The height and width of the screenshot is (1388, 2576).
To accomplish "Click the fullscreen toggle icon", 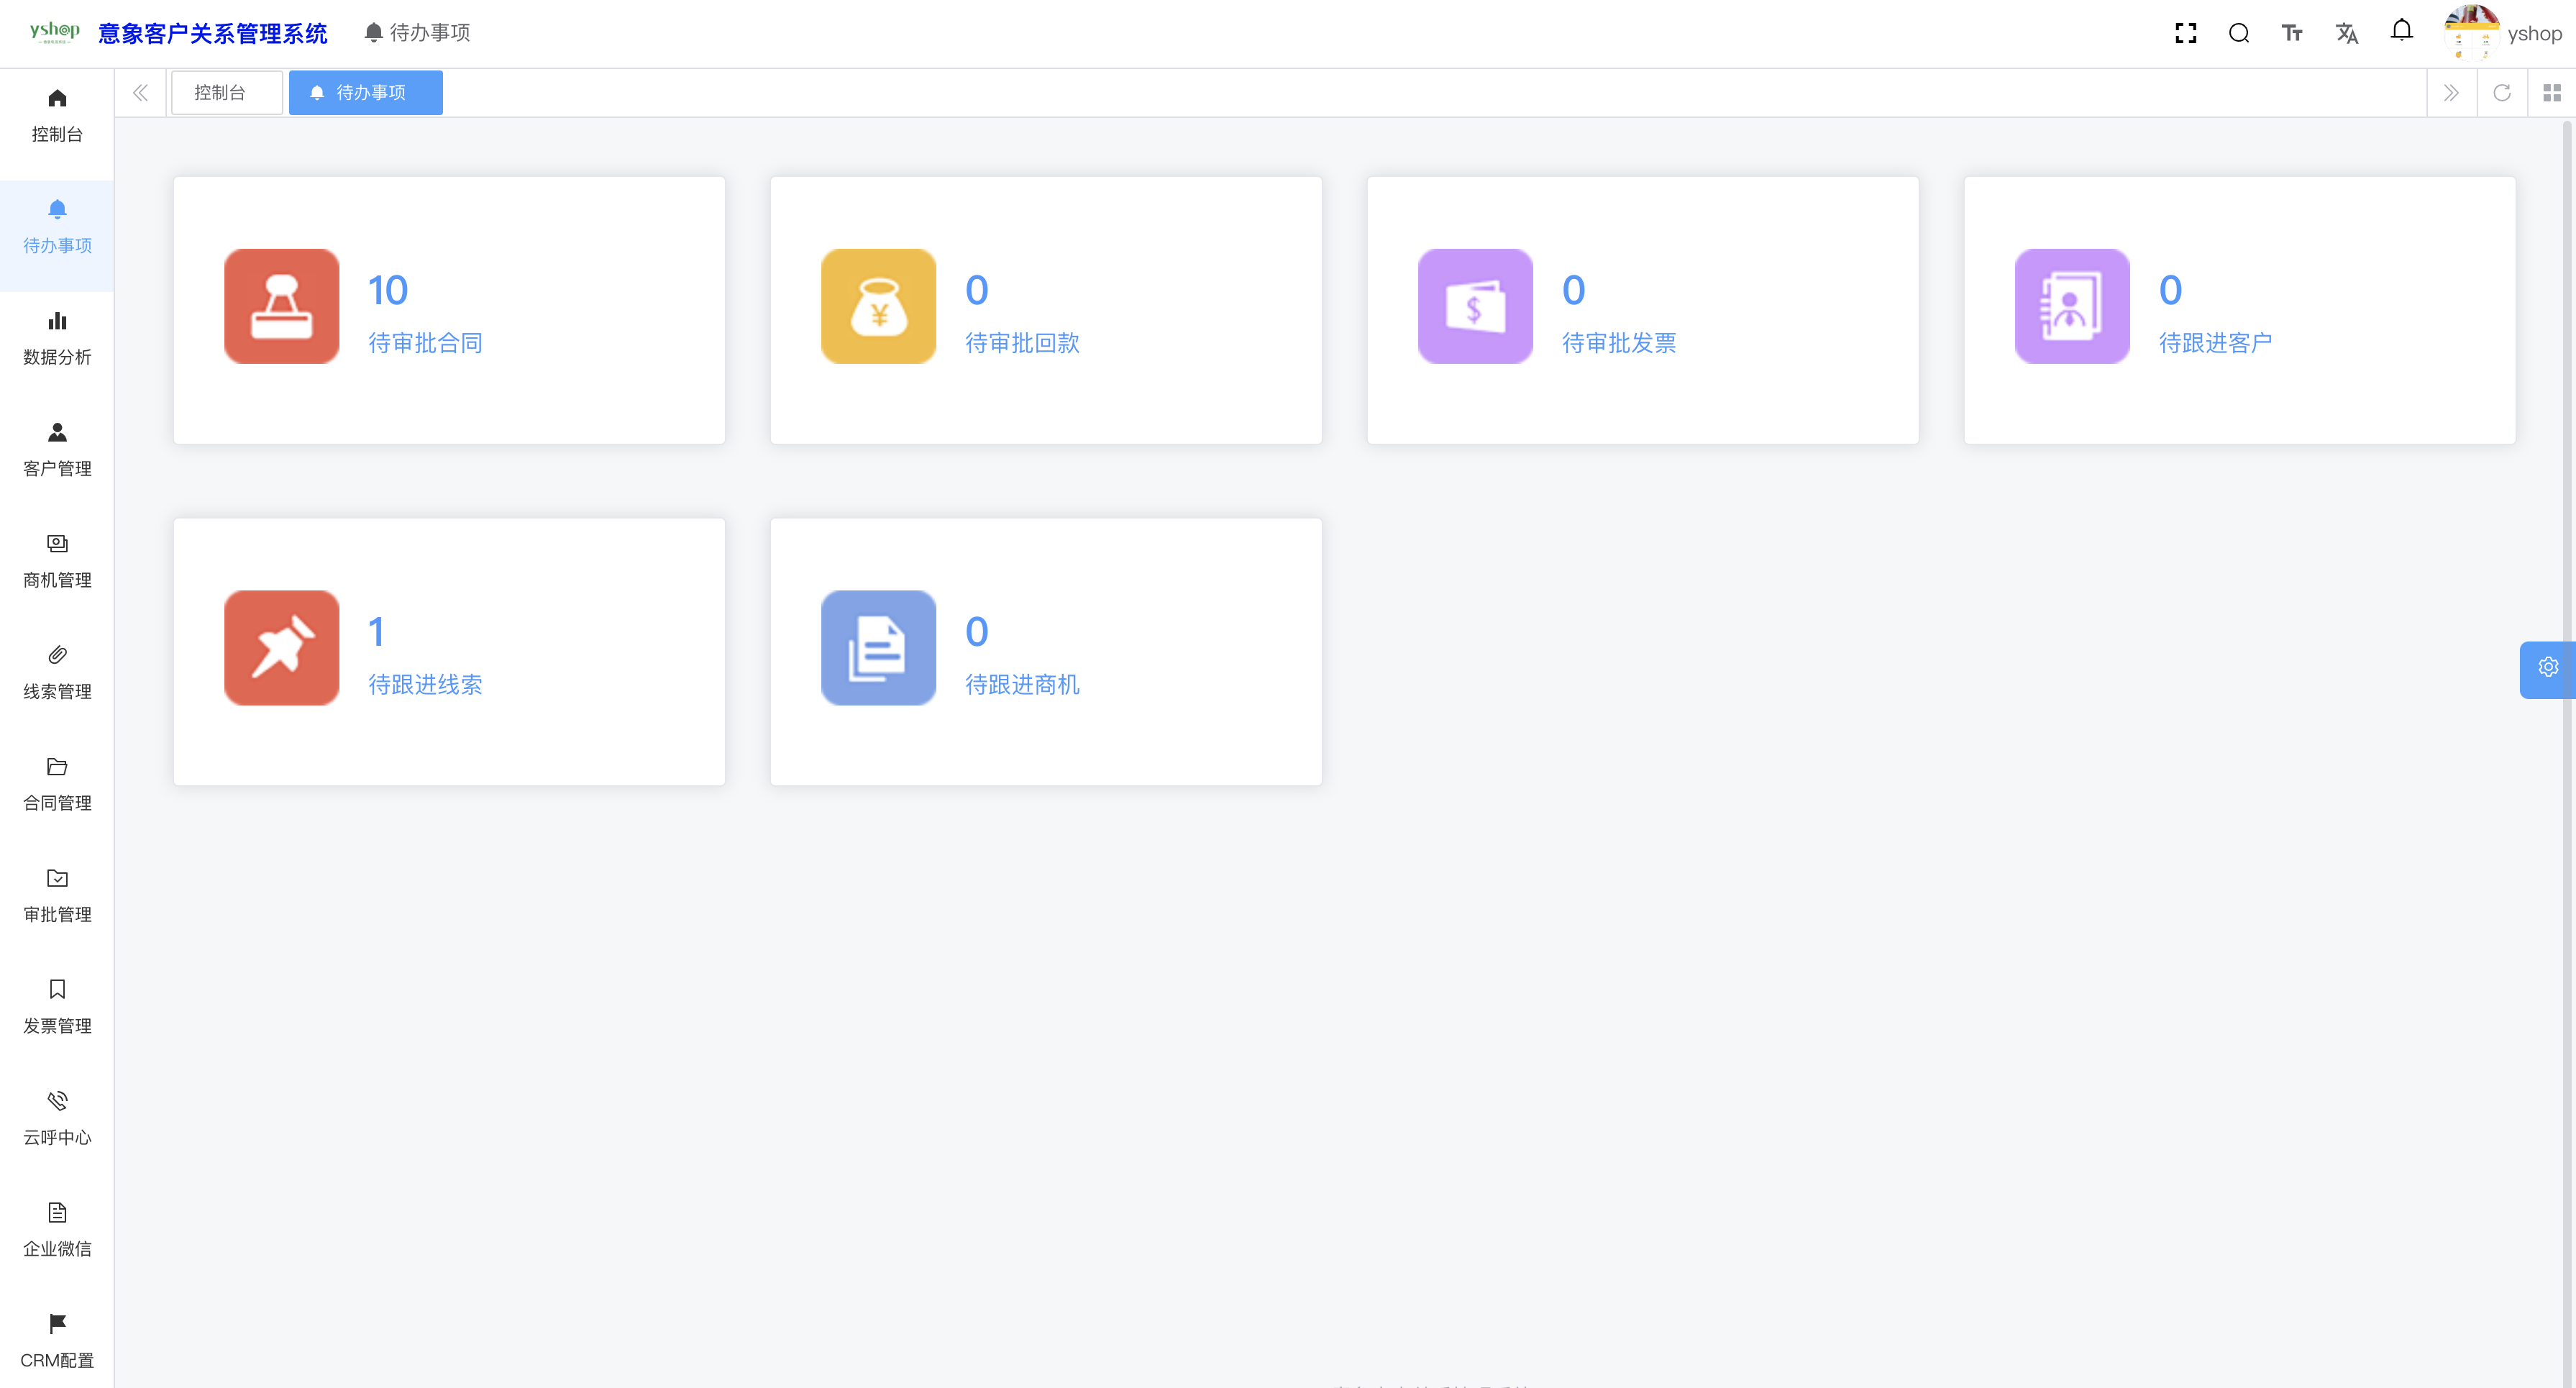I will pyautogui.click(x=2185, y=33).
